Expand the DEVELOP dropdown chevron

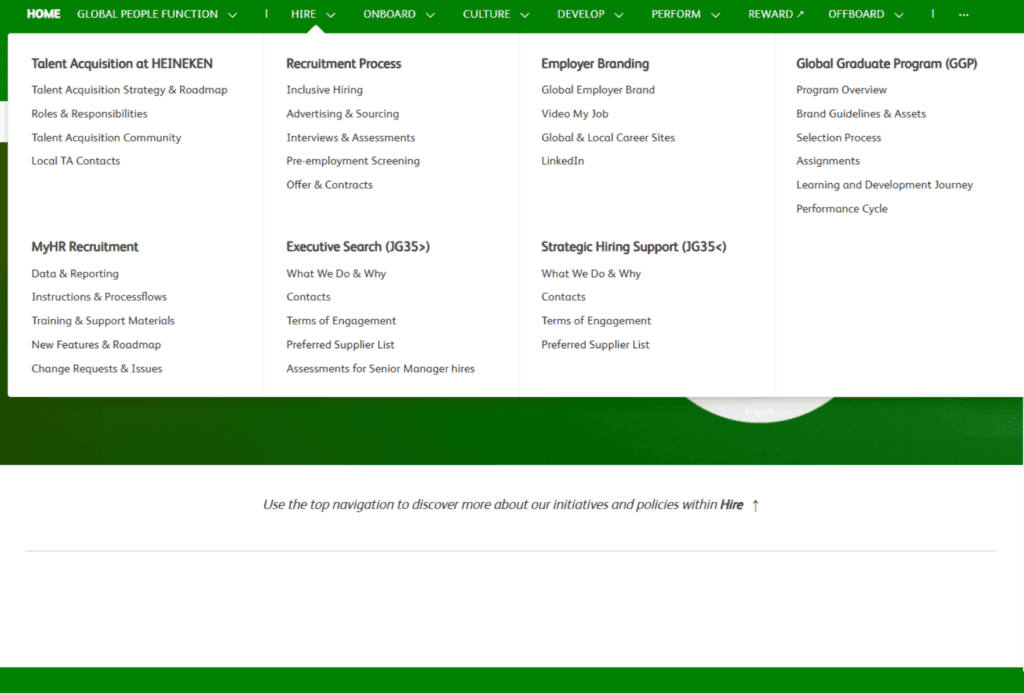[619, 15]
